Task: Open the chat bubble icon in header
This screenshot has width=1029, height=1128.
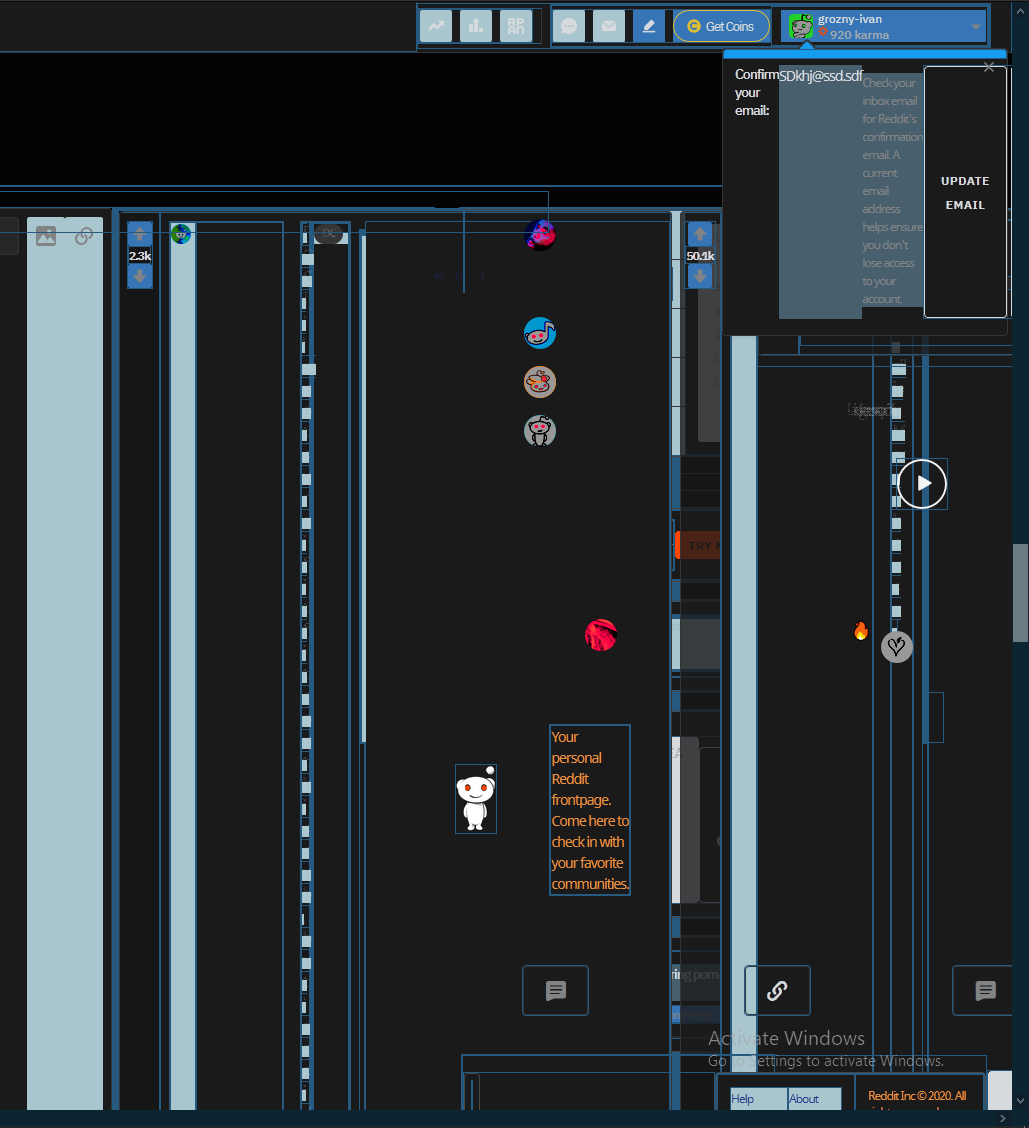Action: point(569,26)
